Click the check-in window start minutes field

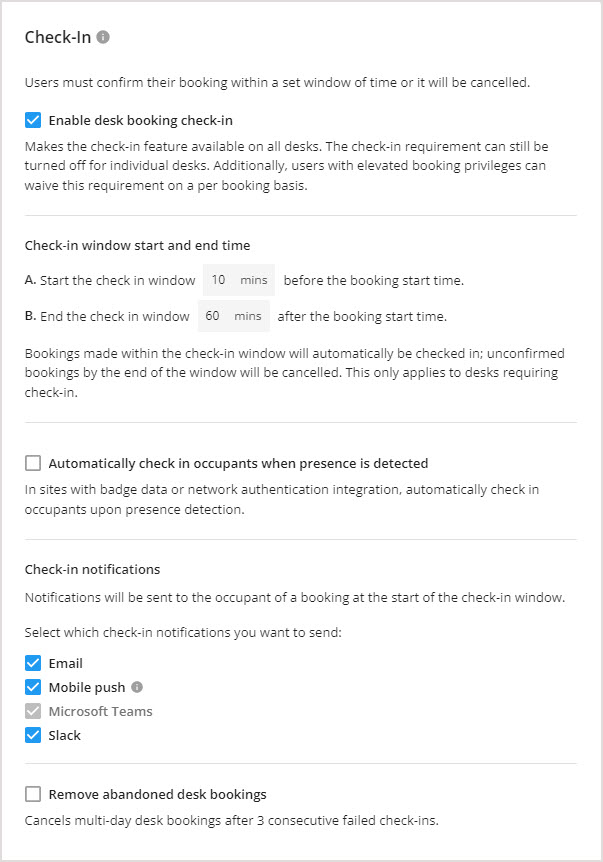coord(238,280)
